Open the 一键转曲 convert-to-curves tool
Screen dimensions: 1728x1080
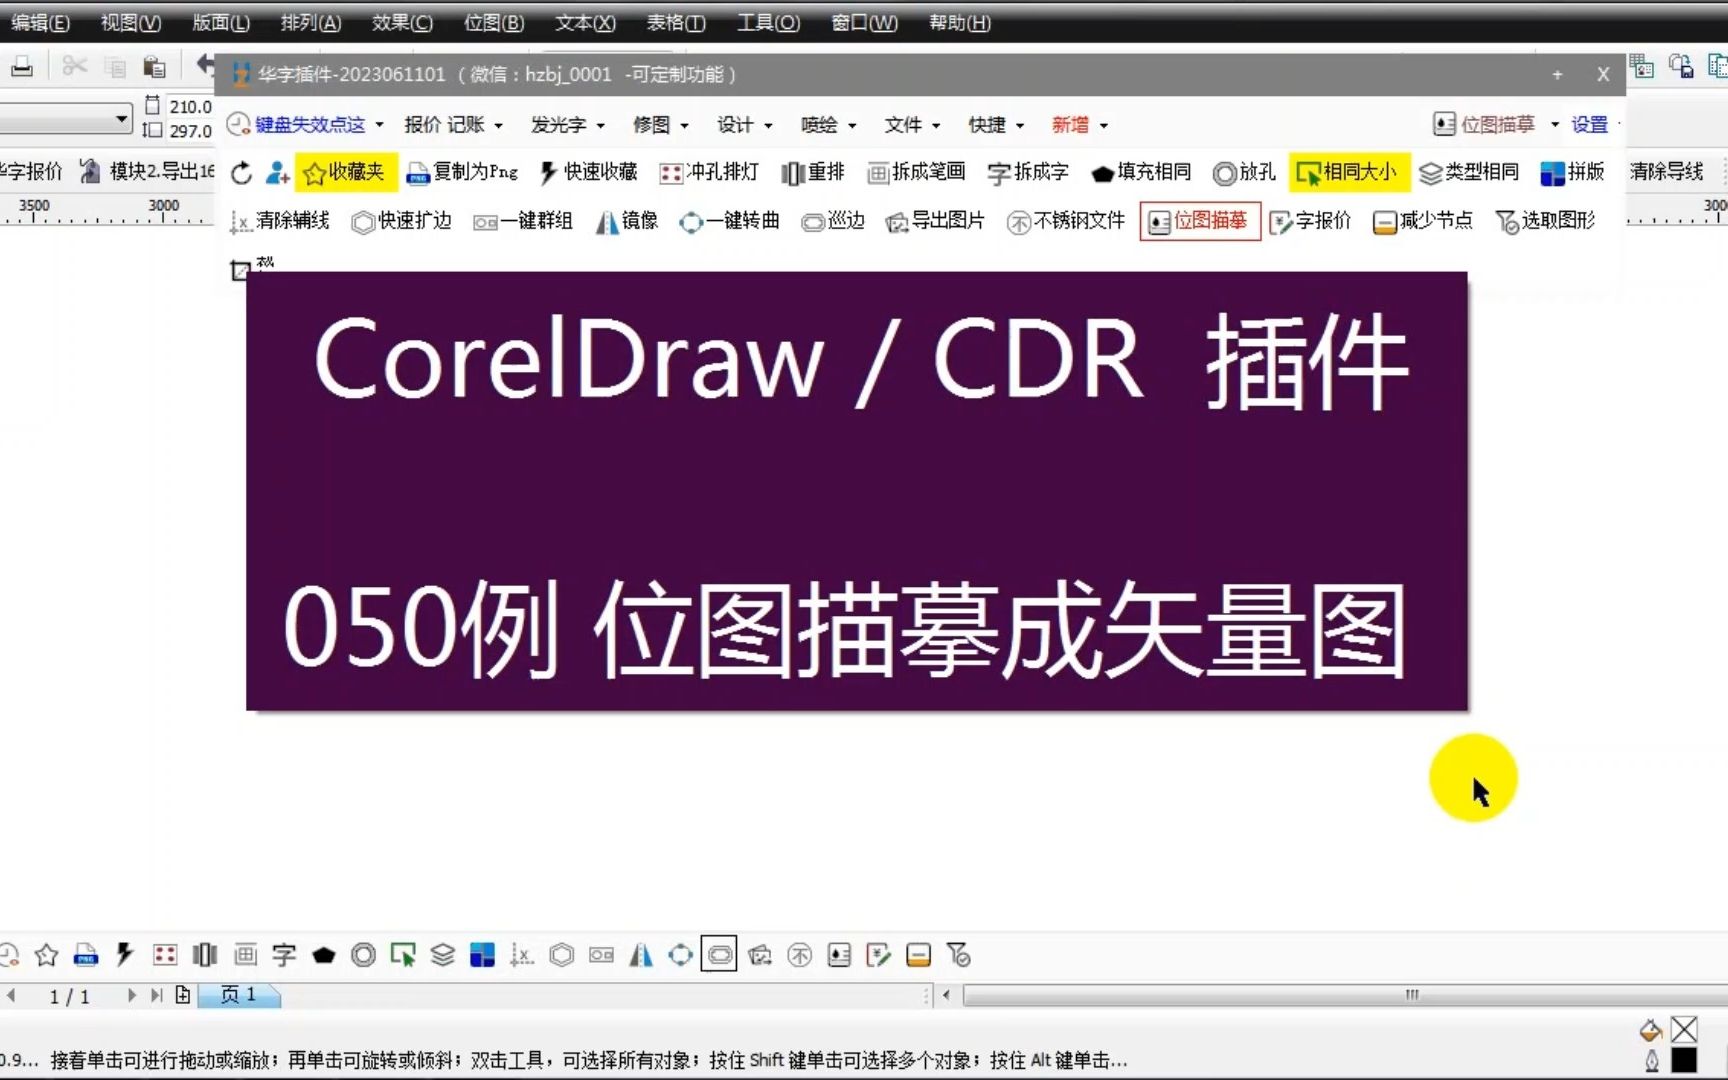coord(729,221)
